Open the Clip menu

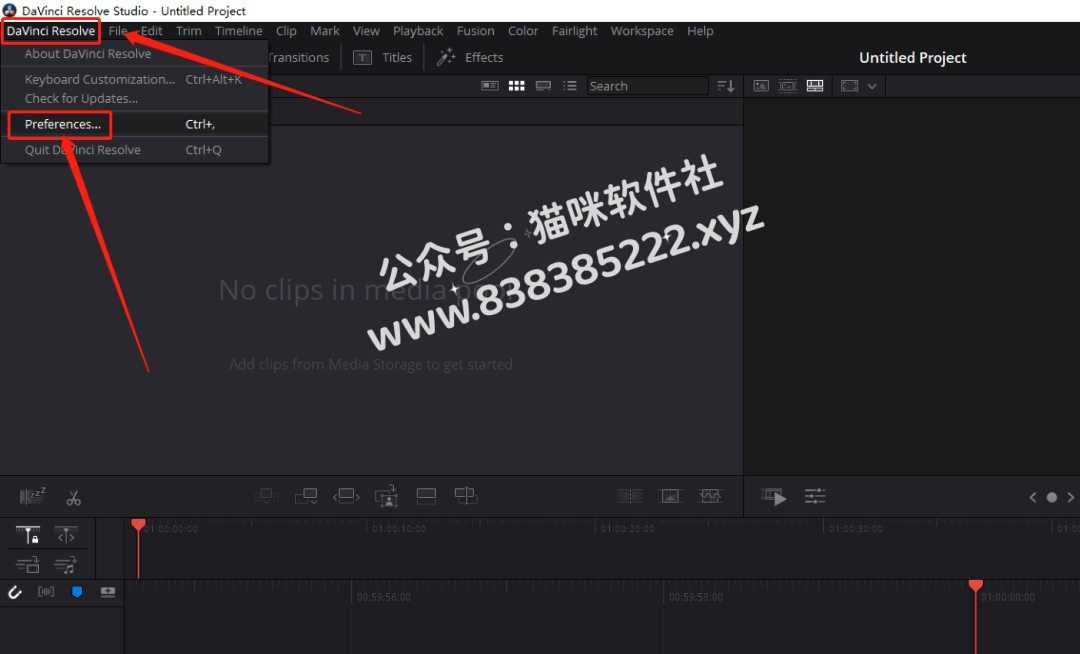coord(286,31)
